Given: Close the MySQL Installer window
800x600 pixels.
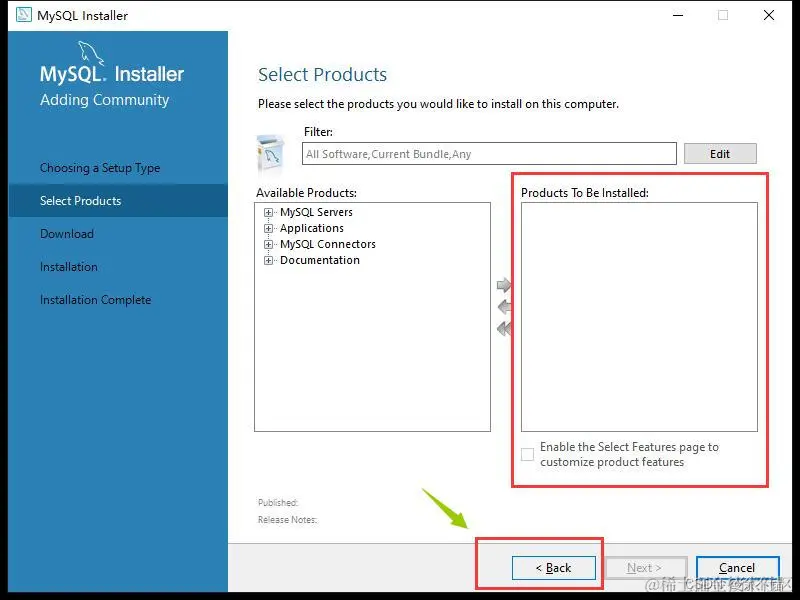Looking at the screenshot, I should (769, 15).
